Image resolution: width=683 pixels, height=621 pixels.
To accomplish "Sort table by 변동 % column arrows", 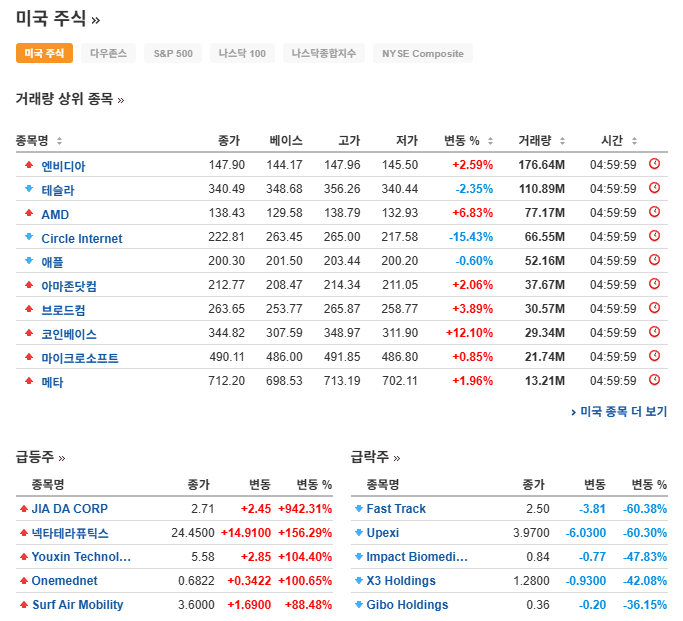I will (x=490, y=141).
